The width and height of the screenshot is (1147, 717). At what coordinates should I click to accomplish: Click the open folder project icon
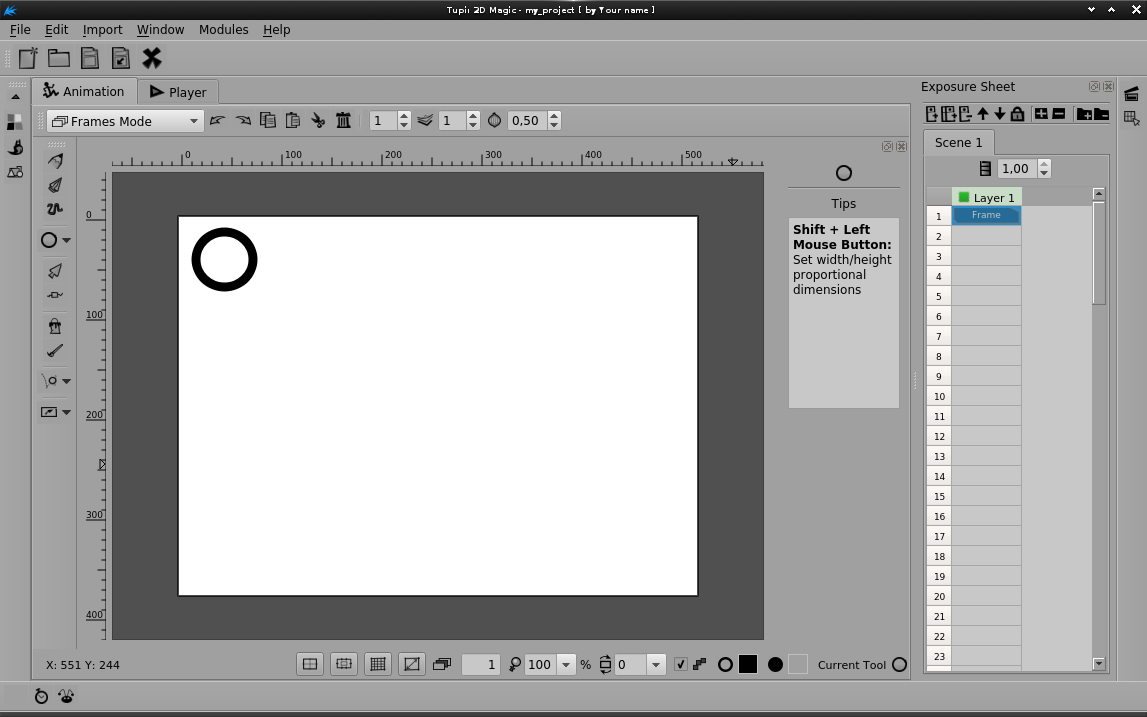[59, 58]
